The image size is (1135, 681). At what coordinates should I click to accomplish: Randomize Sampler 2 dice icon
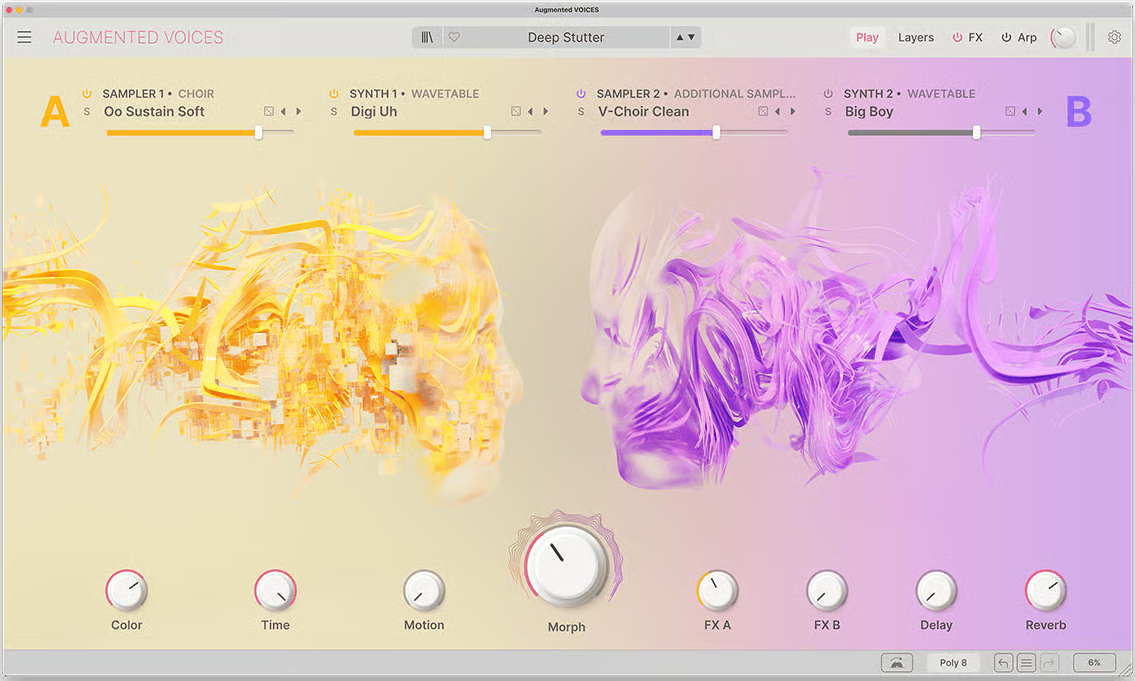point(763,111)
